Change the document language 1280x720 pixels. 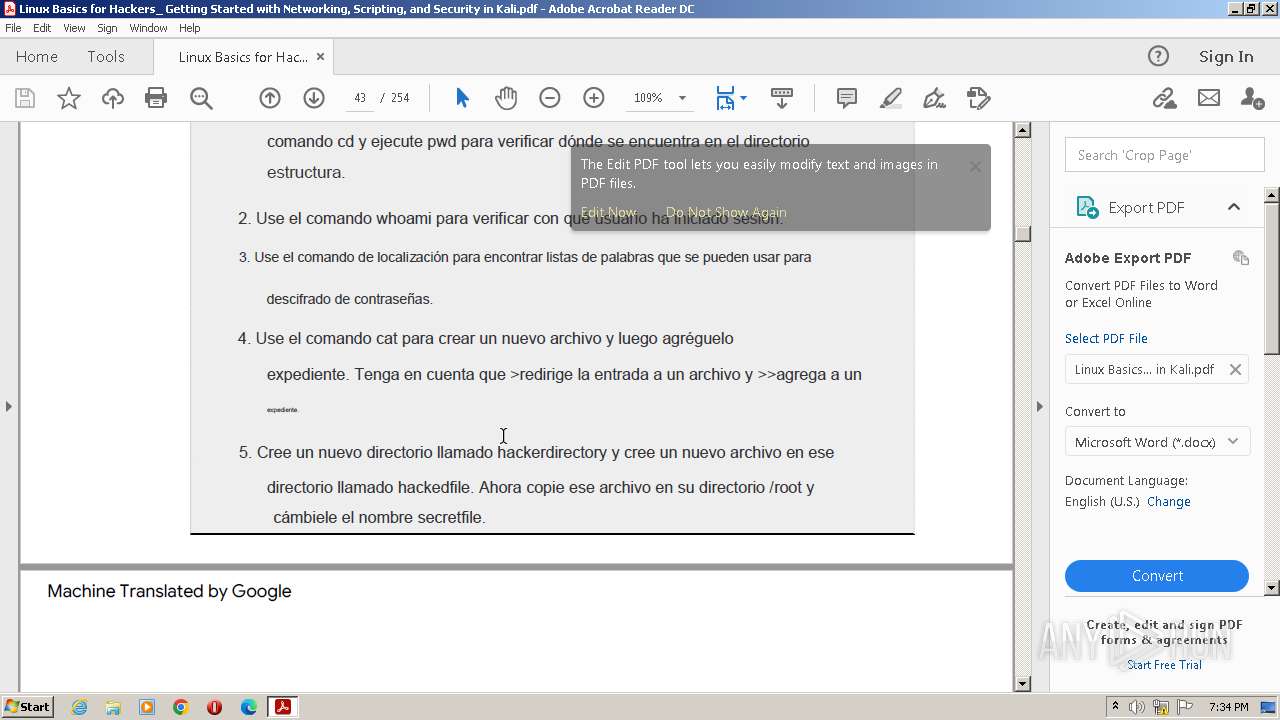point(1168,502)
